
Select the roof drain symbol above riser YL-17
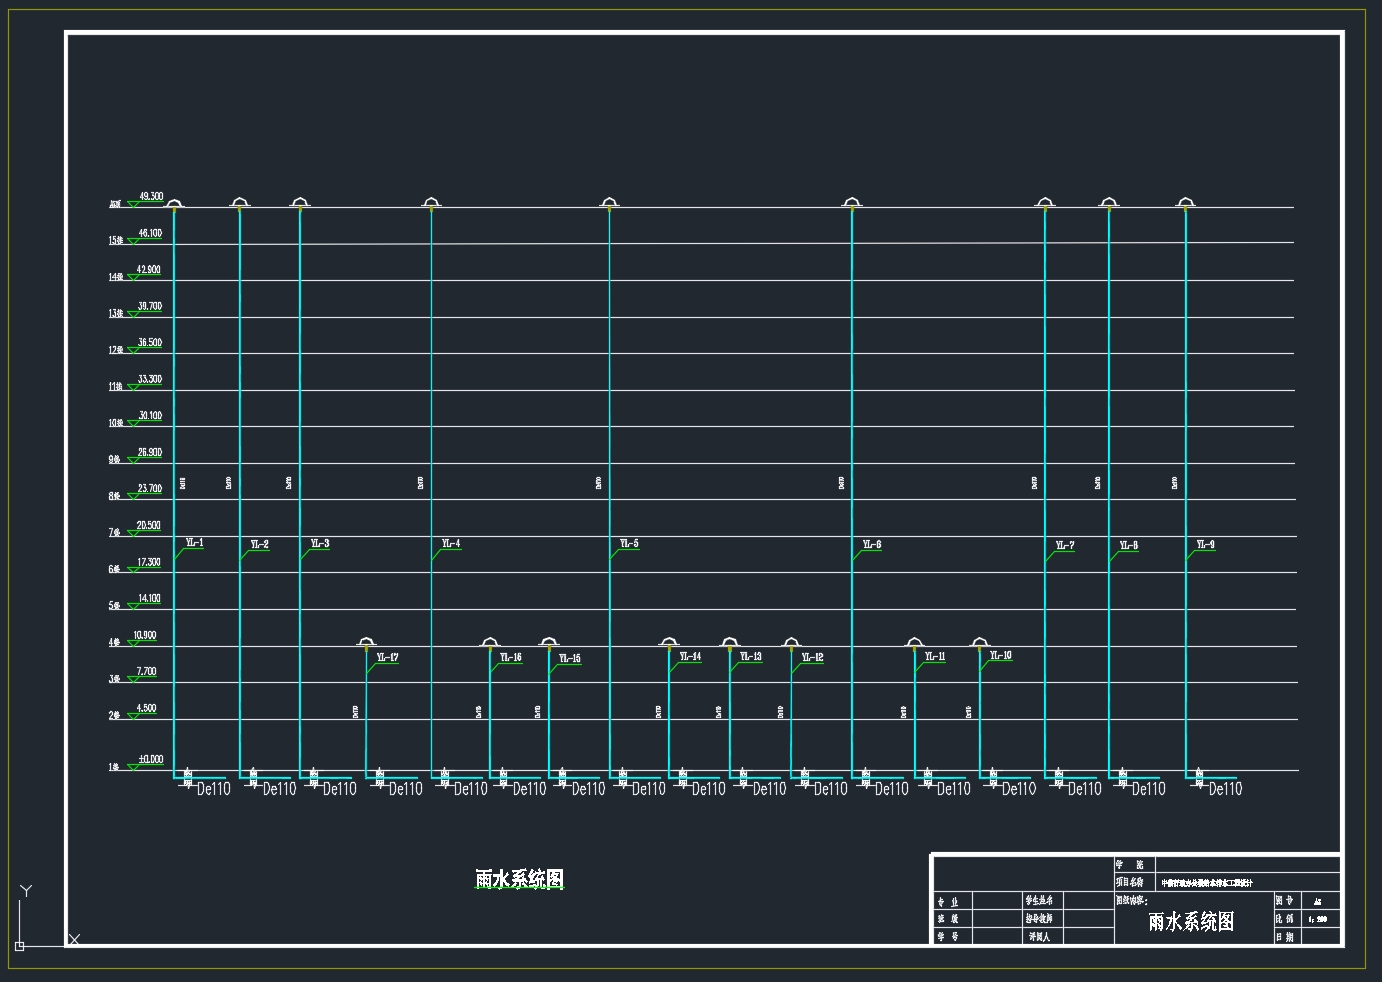coord(366,642)
